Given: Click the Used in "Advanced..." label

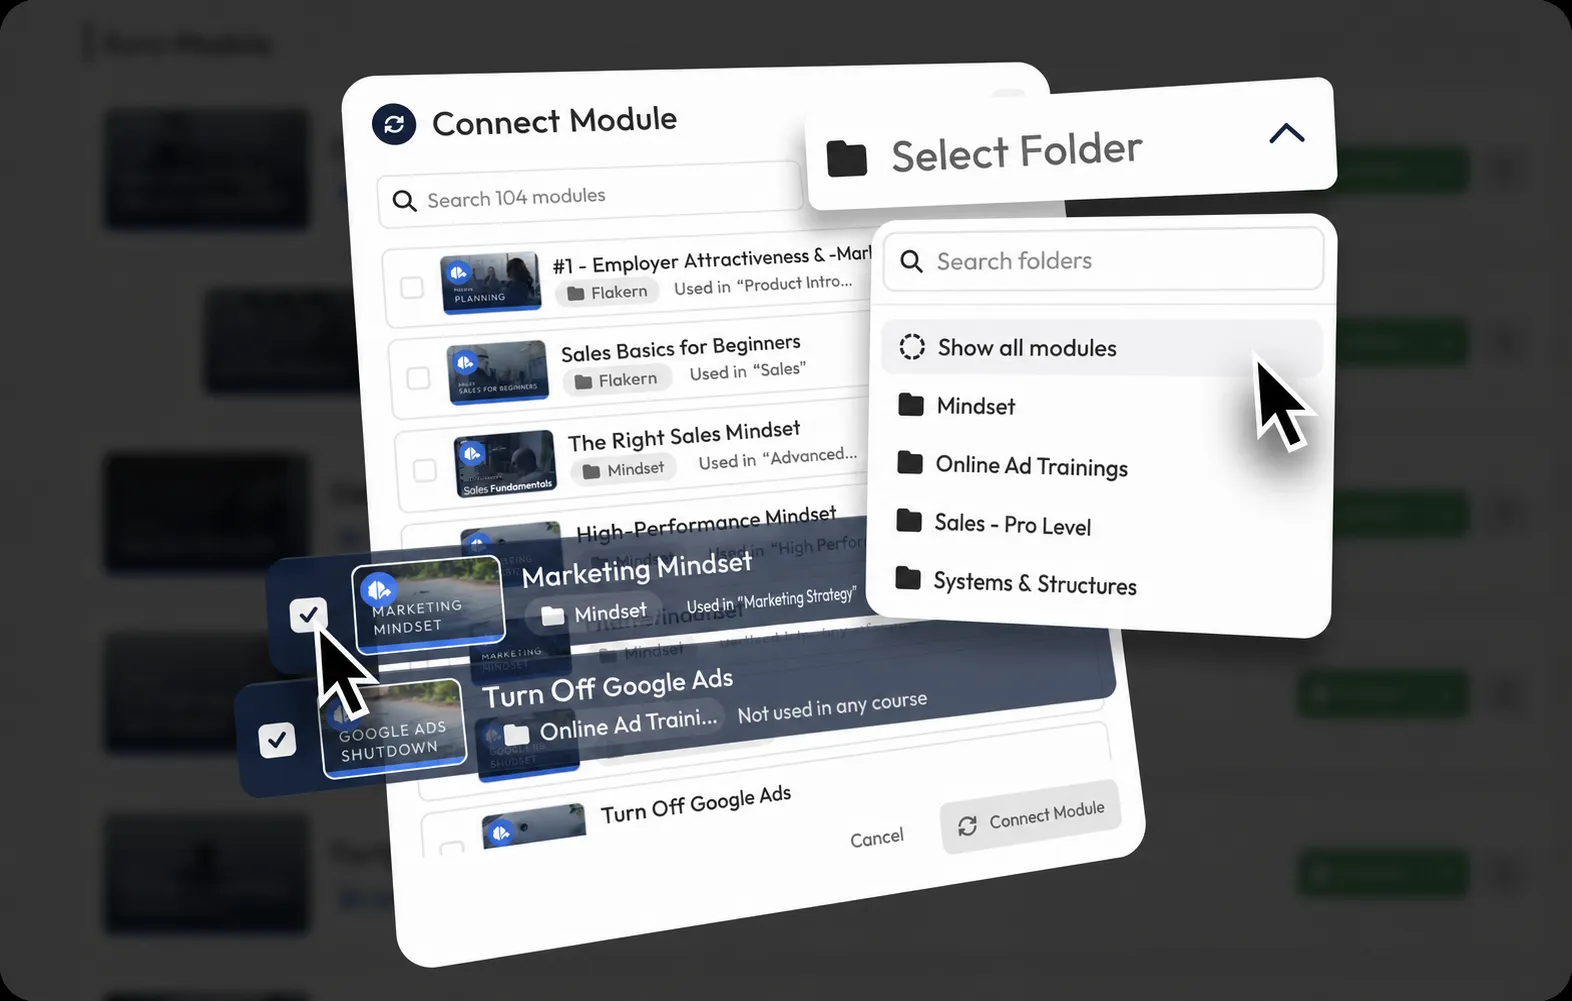Looking at the screenshot, I should tap(778, 458).
